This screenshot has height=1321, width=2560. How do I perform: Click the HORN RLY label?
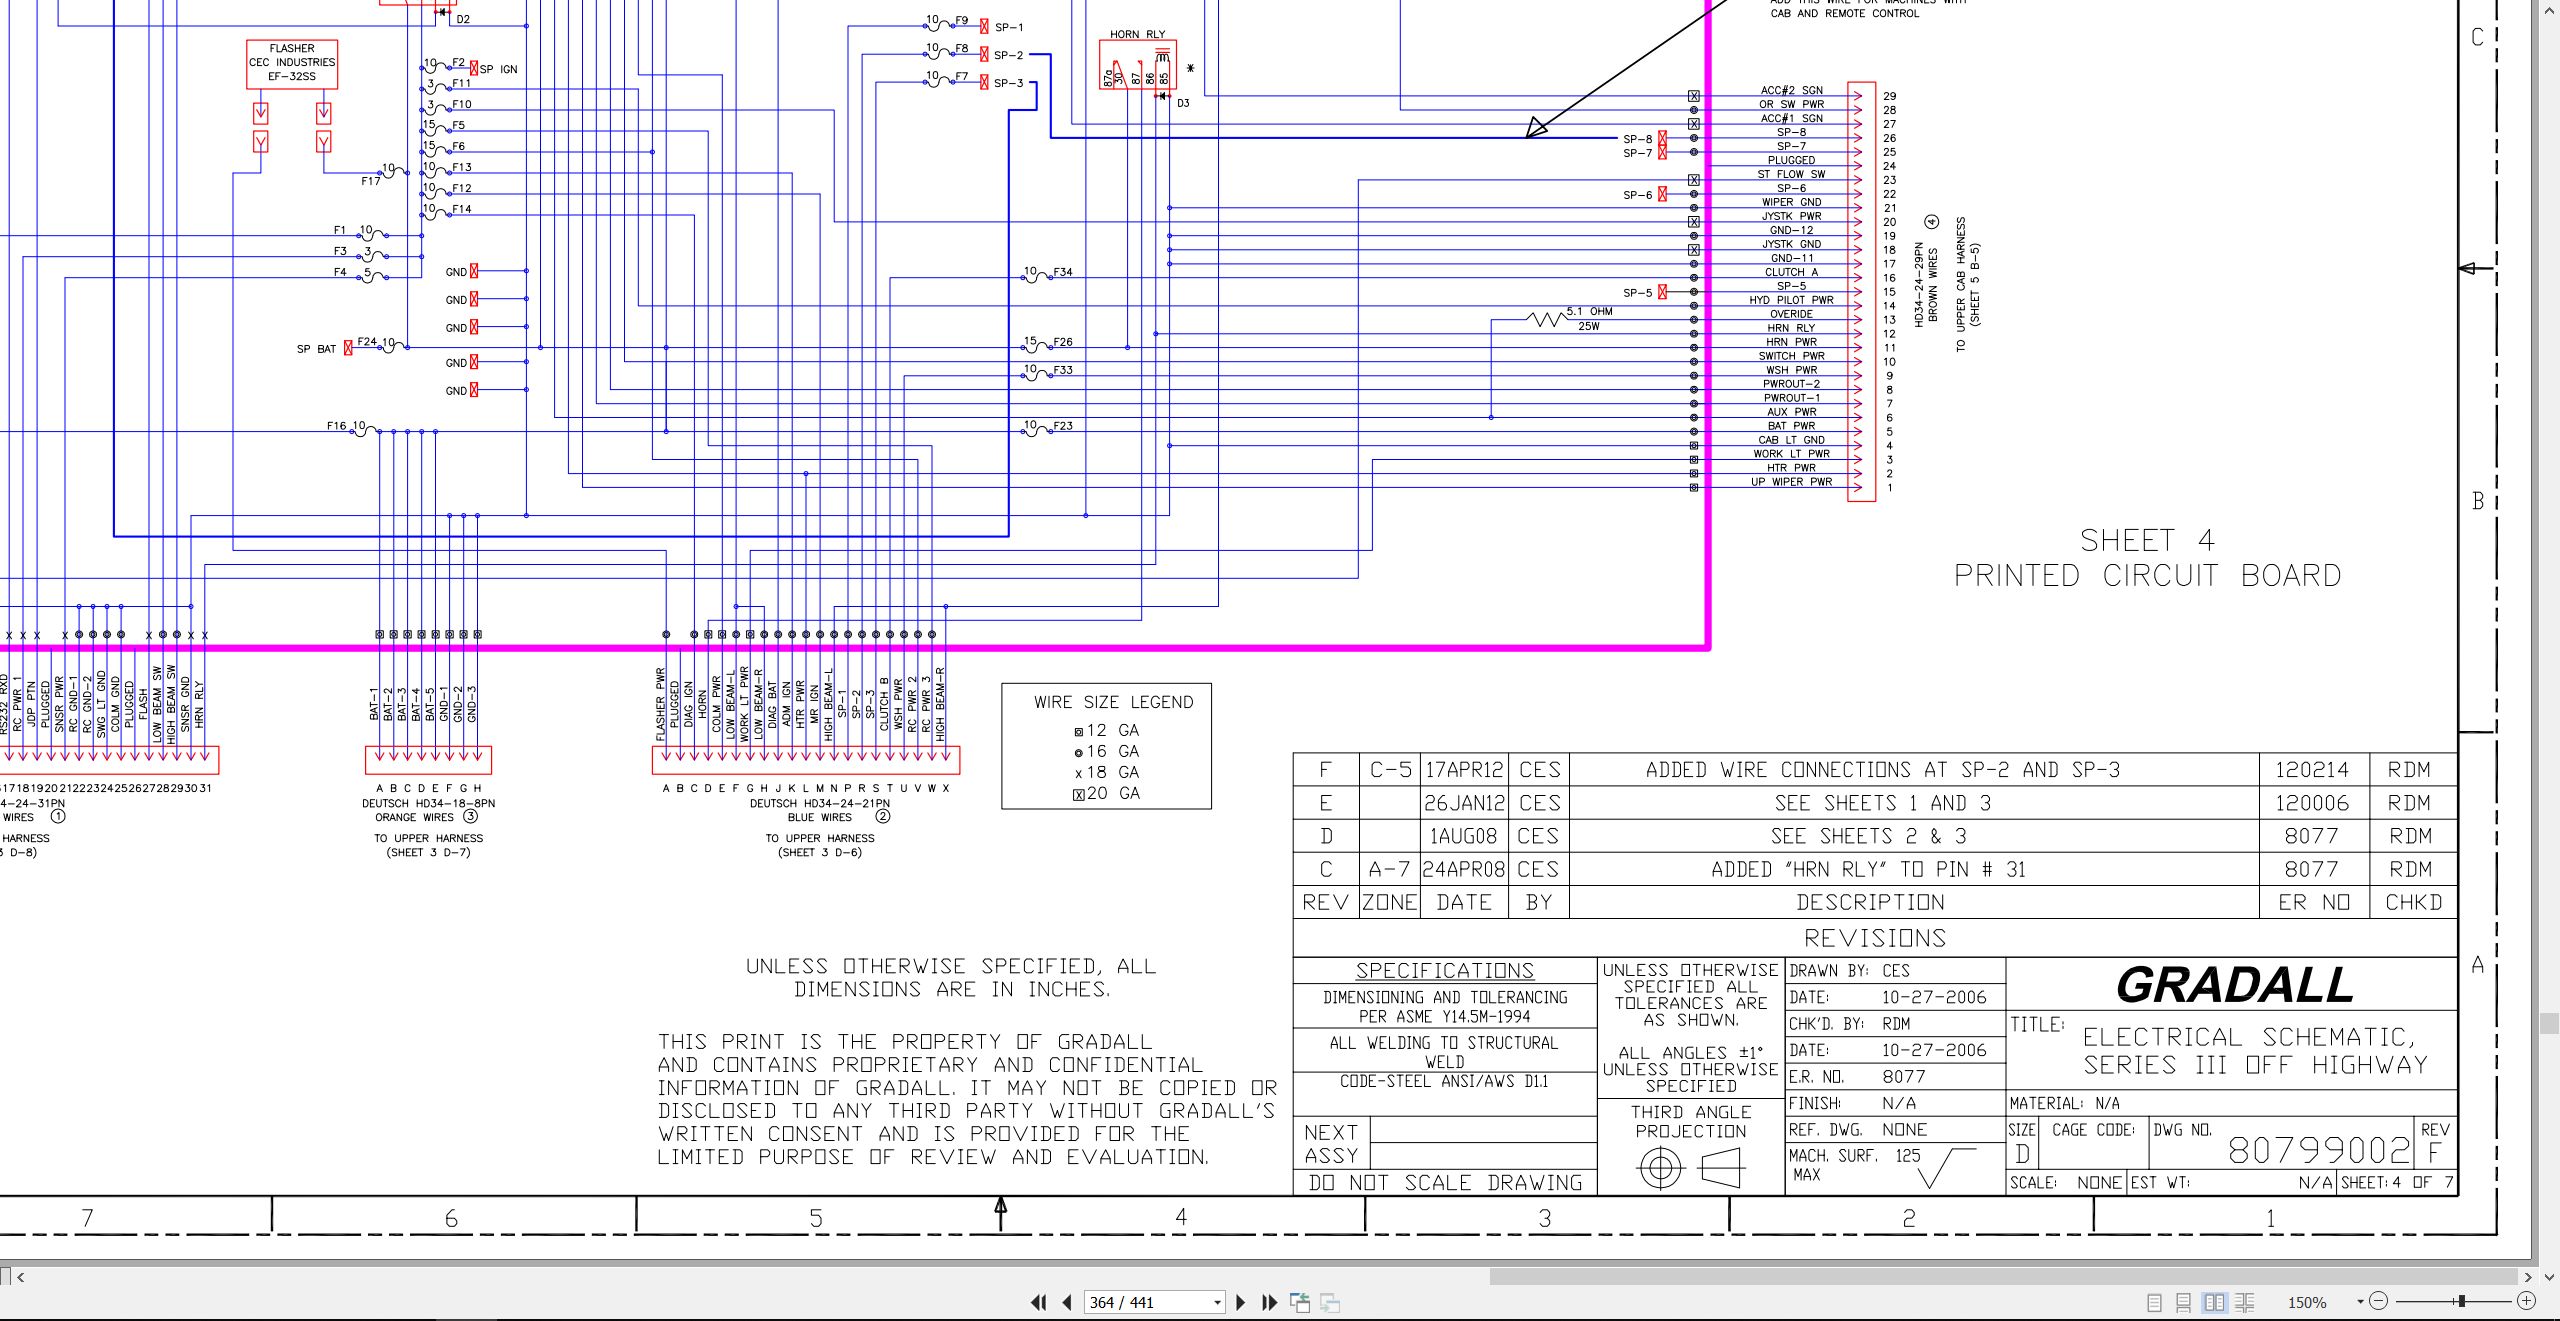click(1137, 34)
